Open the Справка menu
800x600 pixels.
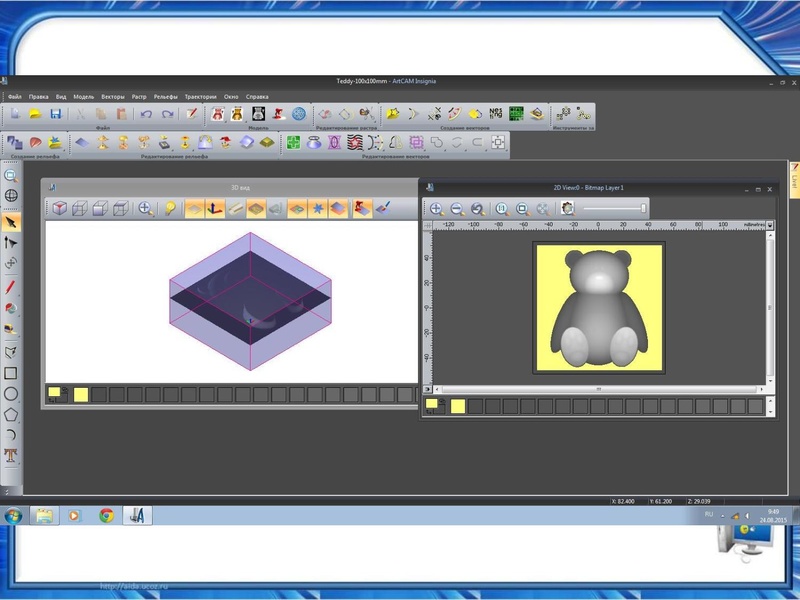(x=257, y=96)
